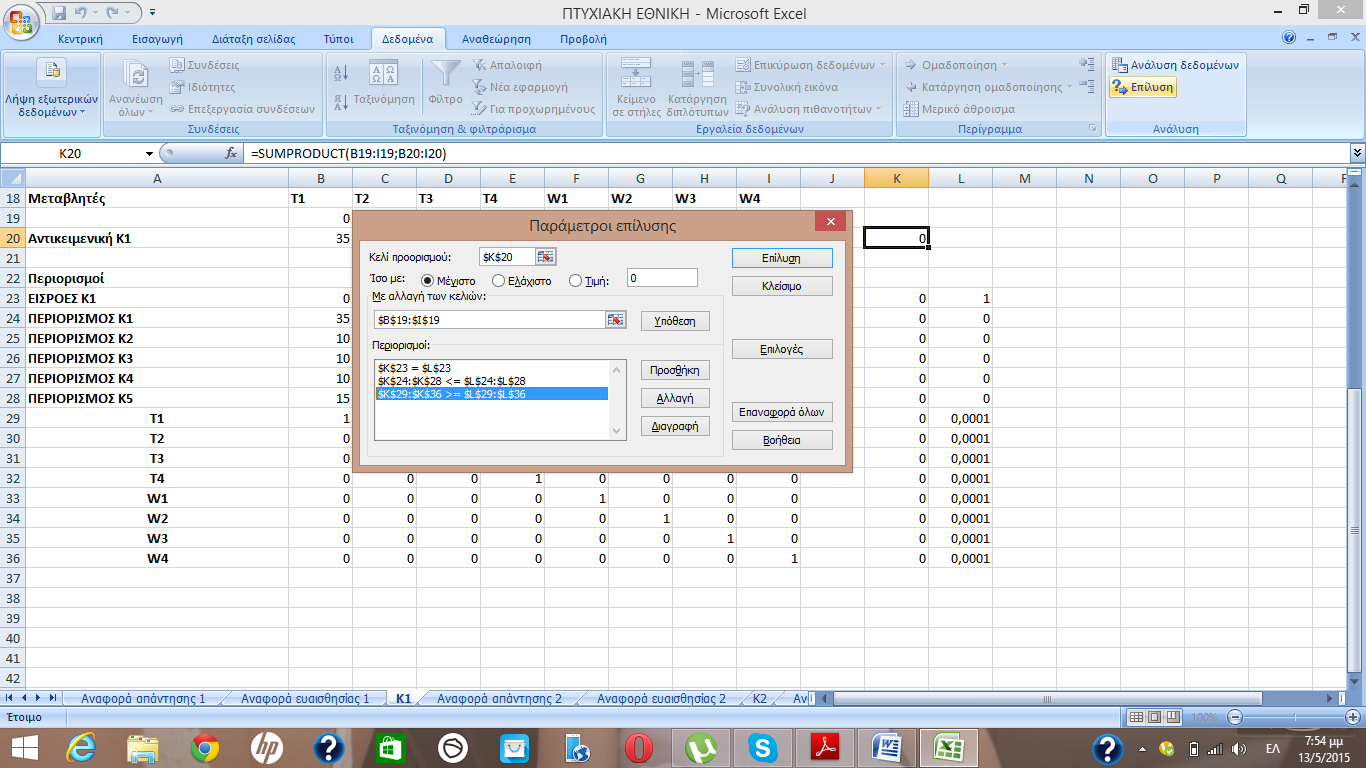This screenshot has height=768, width=1366.
Task: Open the Ταξινόμηση sort dialog
Action: coord(384,82)
